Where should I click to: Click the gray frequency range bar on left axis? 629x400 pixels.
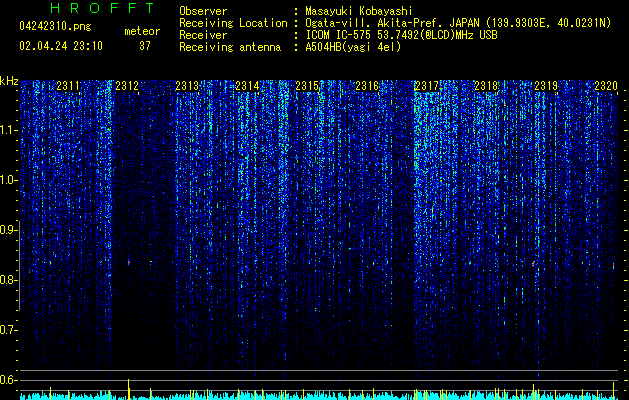click(x=20, y=265)
